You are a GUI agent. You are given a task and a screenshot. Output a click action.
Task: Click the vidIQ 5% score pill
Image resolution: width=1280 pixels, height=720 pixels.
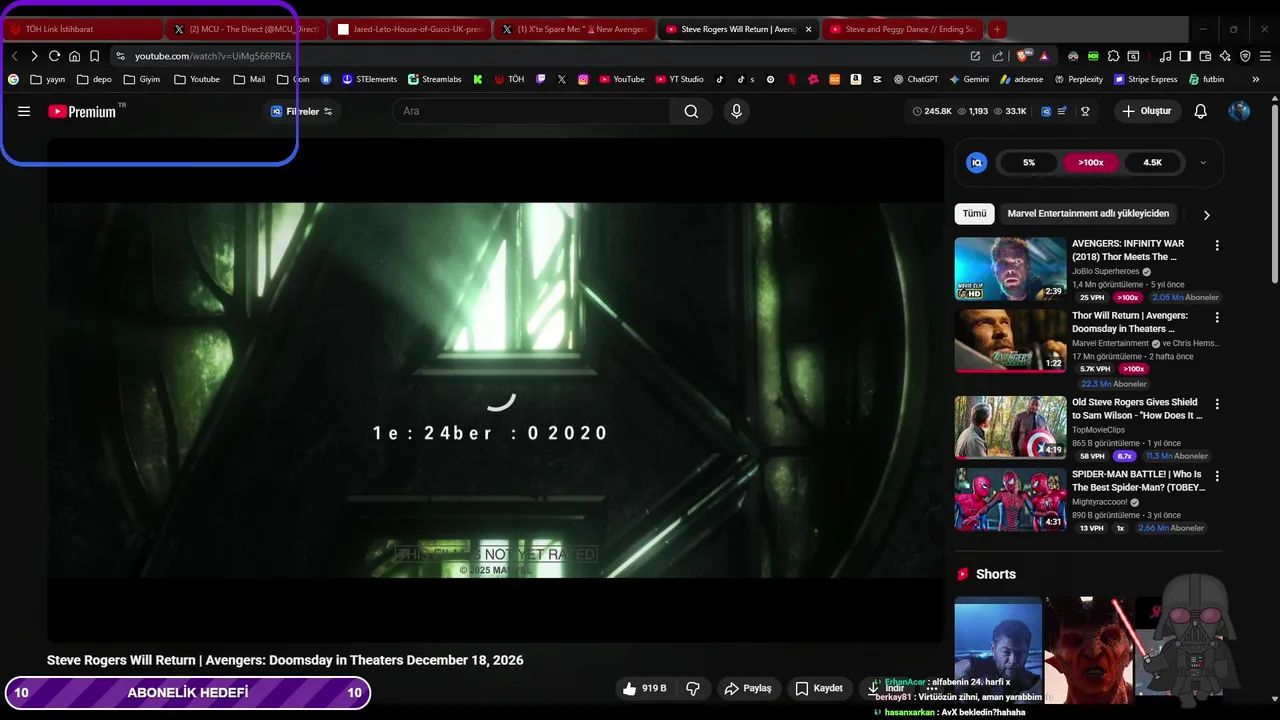click(x=1028, y=162)
